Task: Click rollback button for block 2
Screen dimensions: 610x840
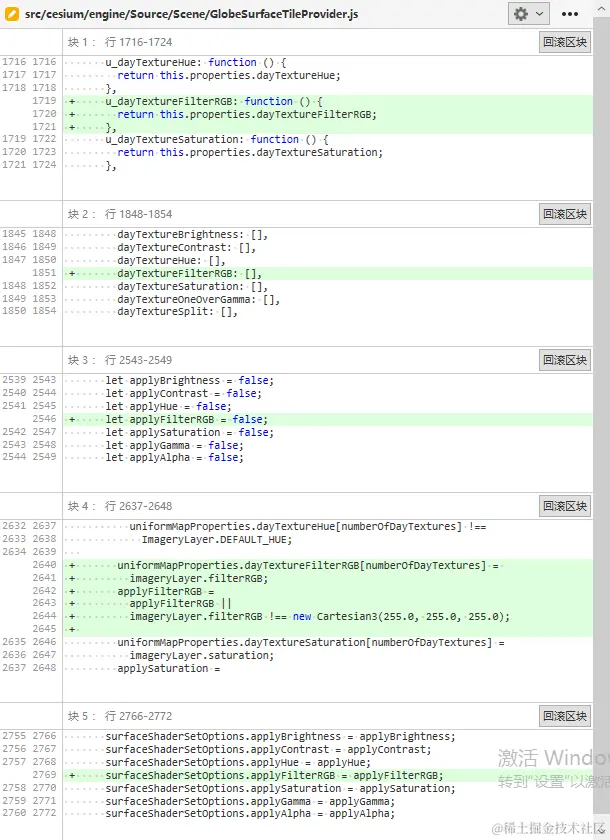Action: [x=564, y=214]
